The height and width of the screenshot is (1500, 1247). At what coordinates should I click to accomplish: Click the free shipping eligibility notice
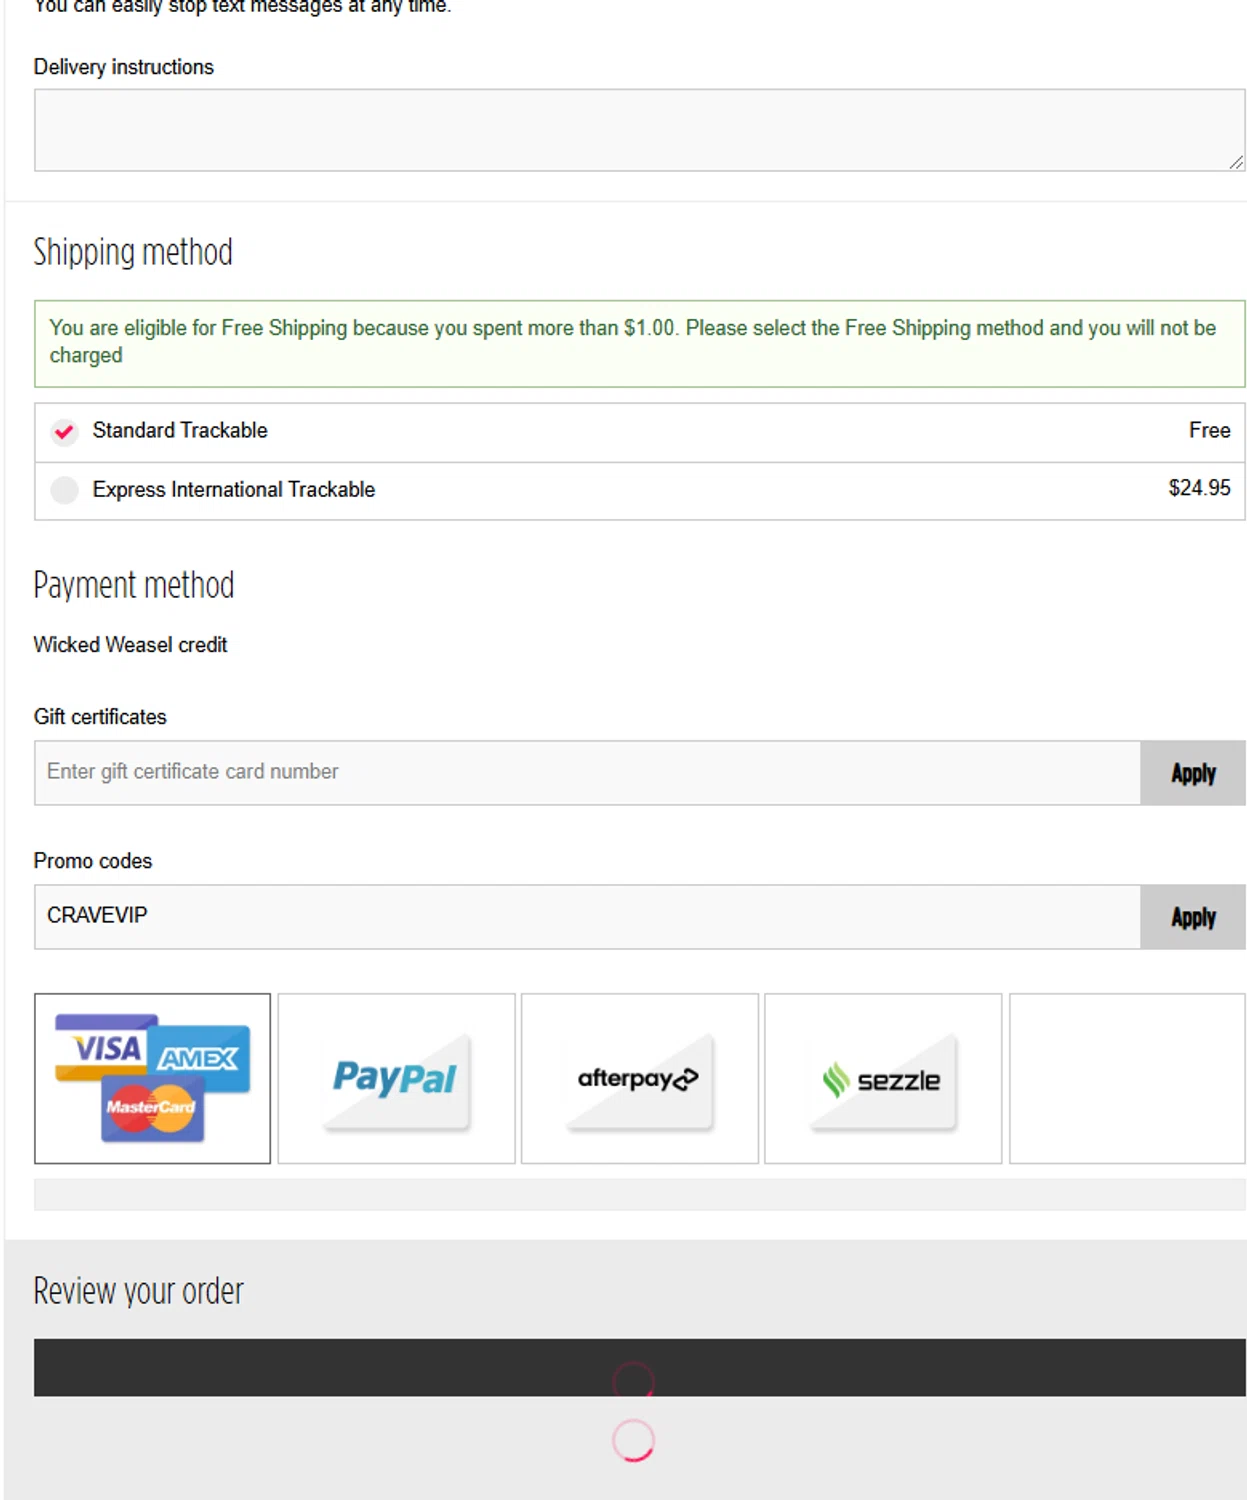[x=639, y=343]
